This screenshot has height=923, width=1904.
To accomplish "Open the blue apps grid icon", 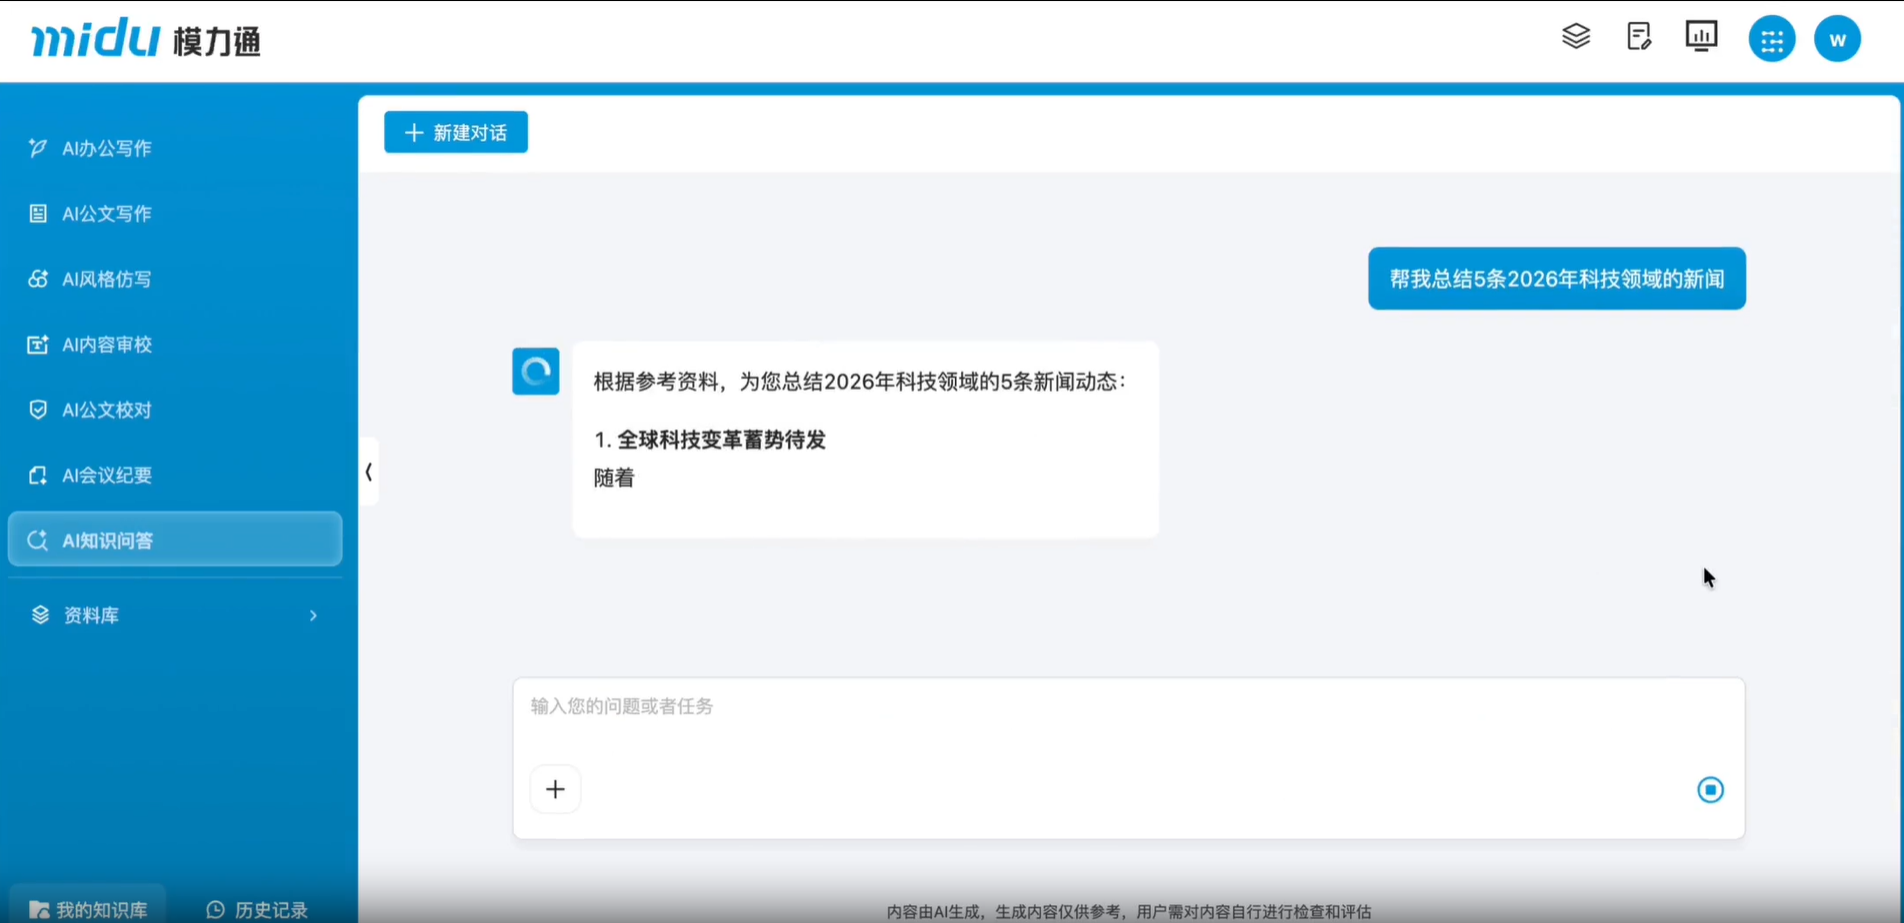I will [1771, 40].
